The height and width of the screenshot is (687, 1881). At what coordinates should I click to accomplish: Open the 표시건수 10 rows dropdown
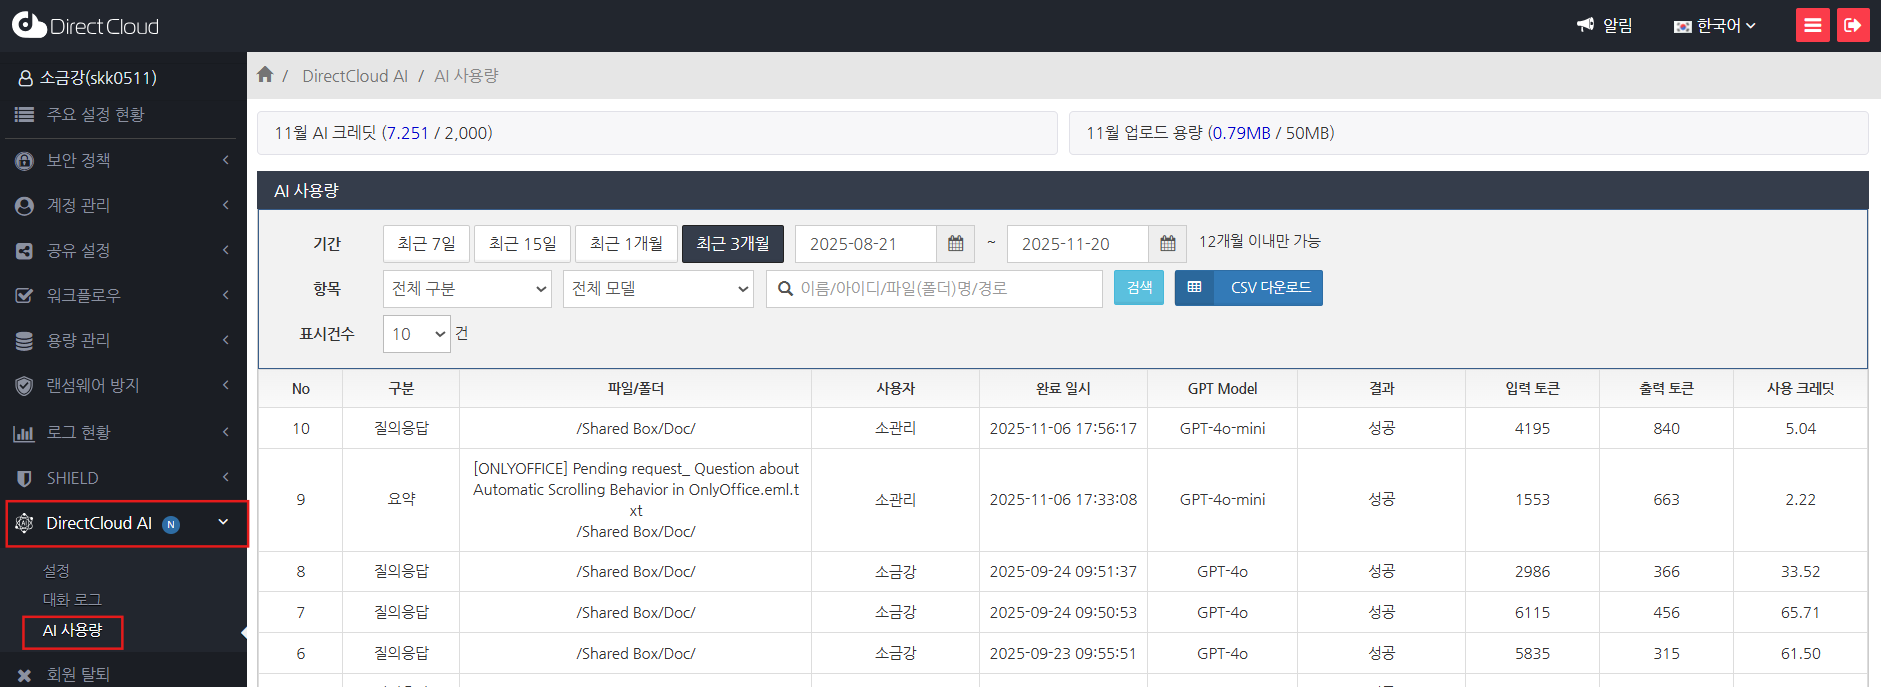(x=416, y=334)
